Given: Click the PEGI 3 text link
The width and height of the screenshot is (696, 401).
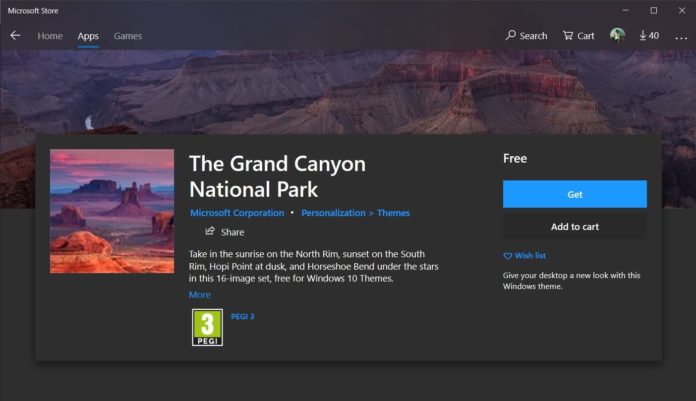Looking at the screenshot, I should [x=243, y=317].
